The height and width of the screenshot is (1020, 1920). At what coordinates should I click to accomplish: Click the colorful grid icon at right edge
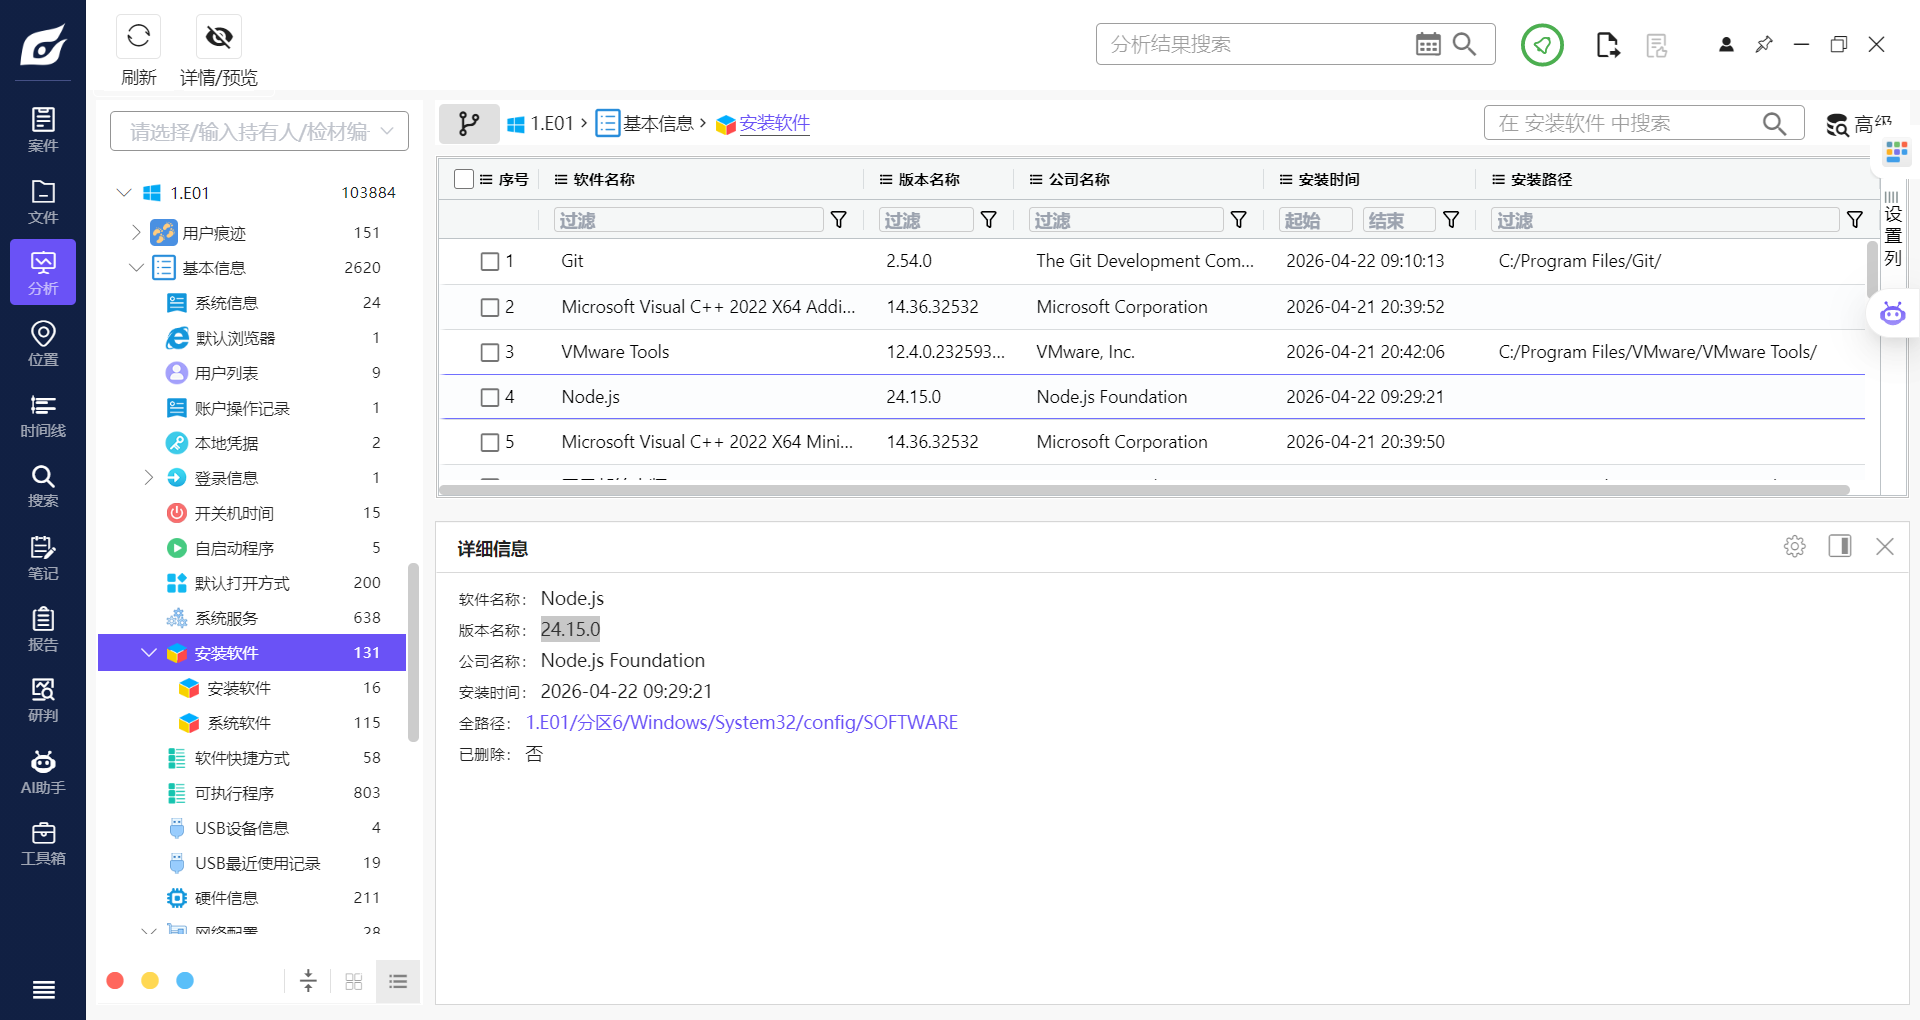(1896, 152)
